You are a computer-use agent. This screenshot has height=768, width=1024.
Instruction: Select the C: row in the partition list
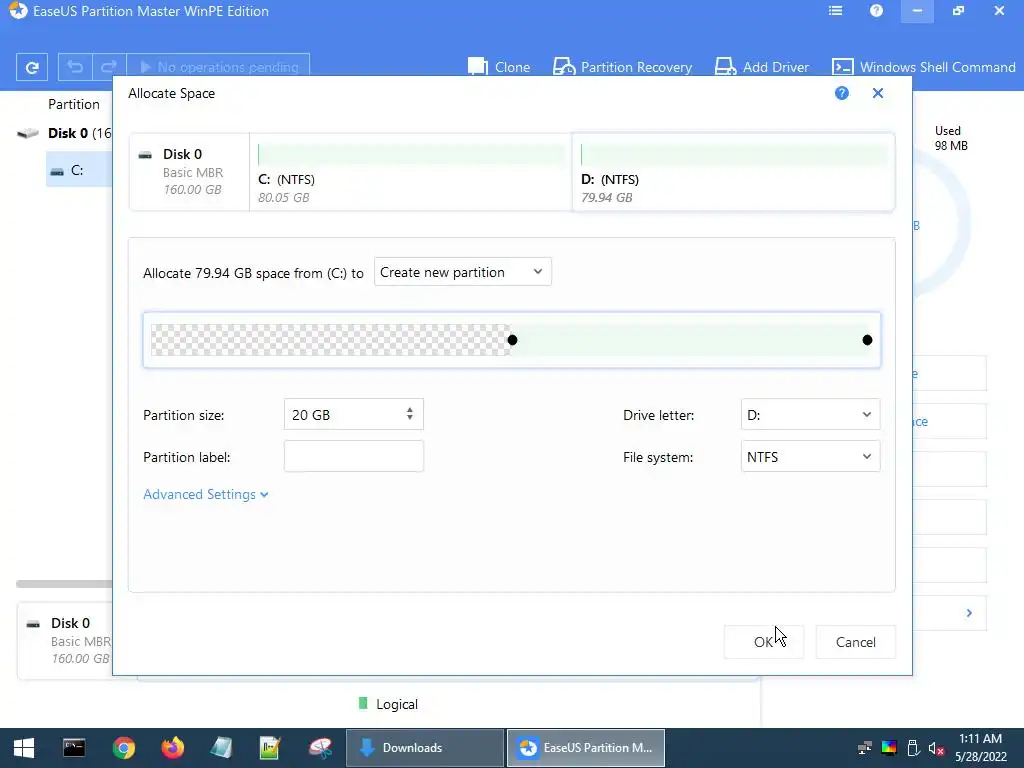pos(79,170)
